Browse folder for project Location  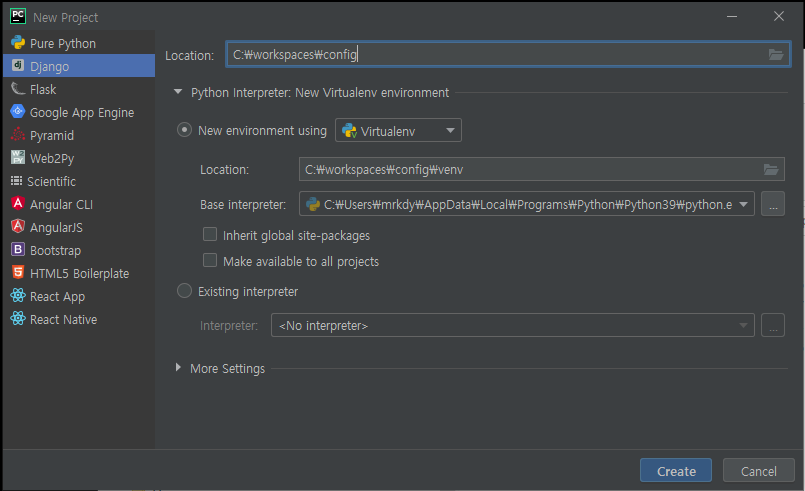[775, 54]
